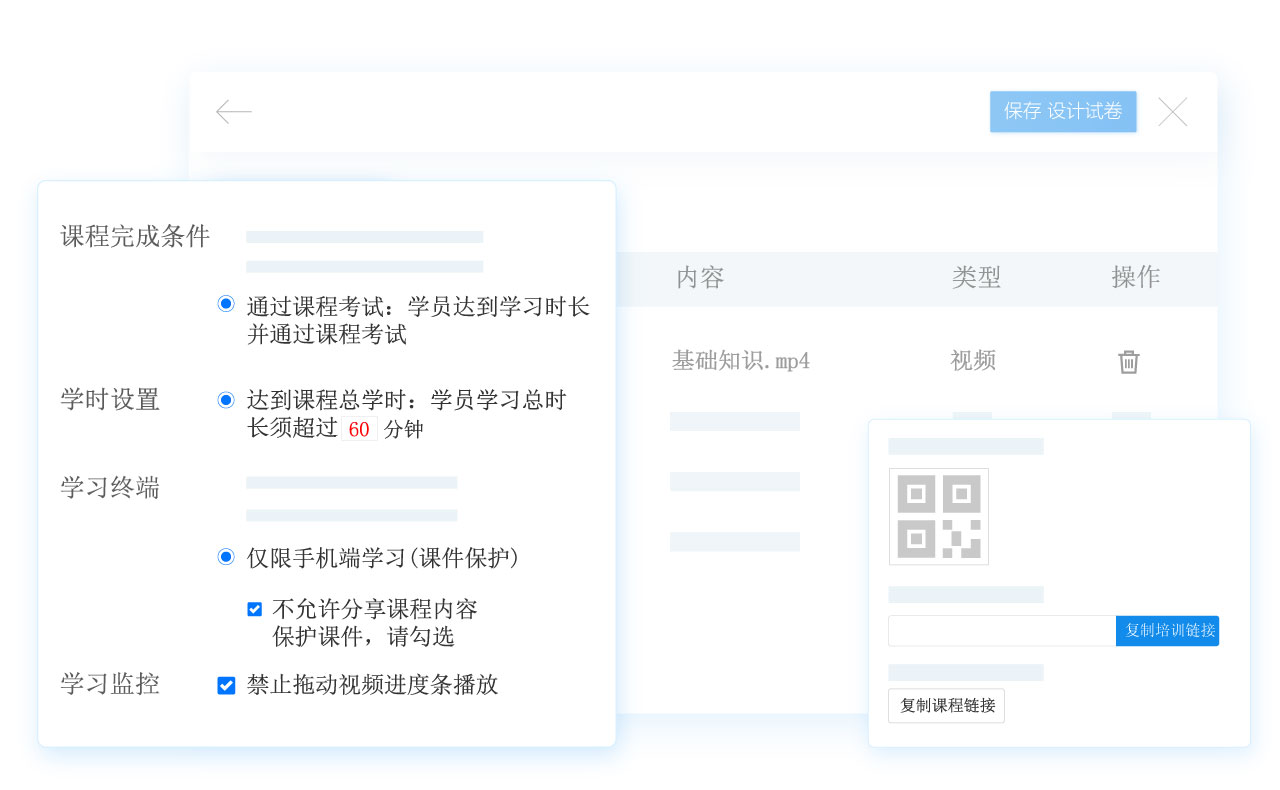Viewport: 1280px width, 790px height.
Task: Click the 类型 column header
Action: 976,278
